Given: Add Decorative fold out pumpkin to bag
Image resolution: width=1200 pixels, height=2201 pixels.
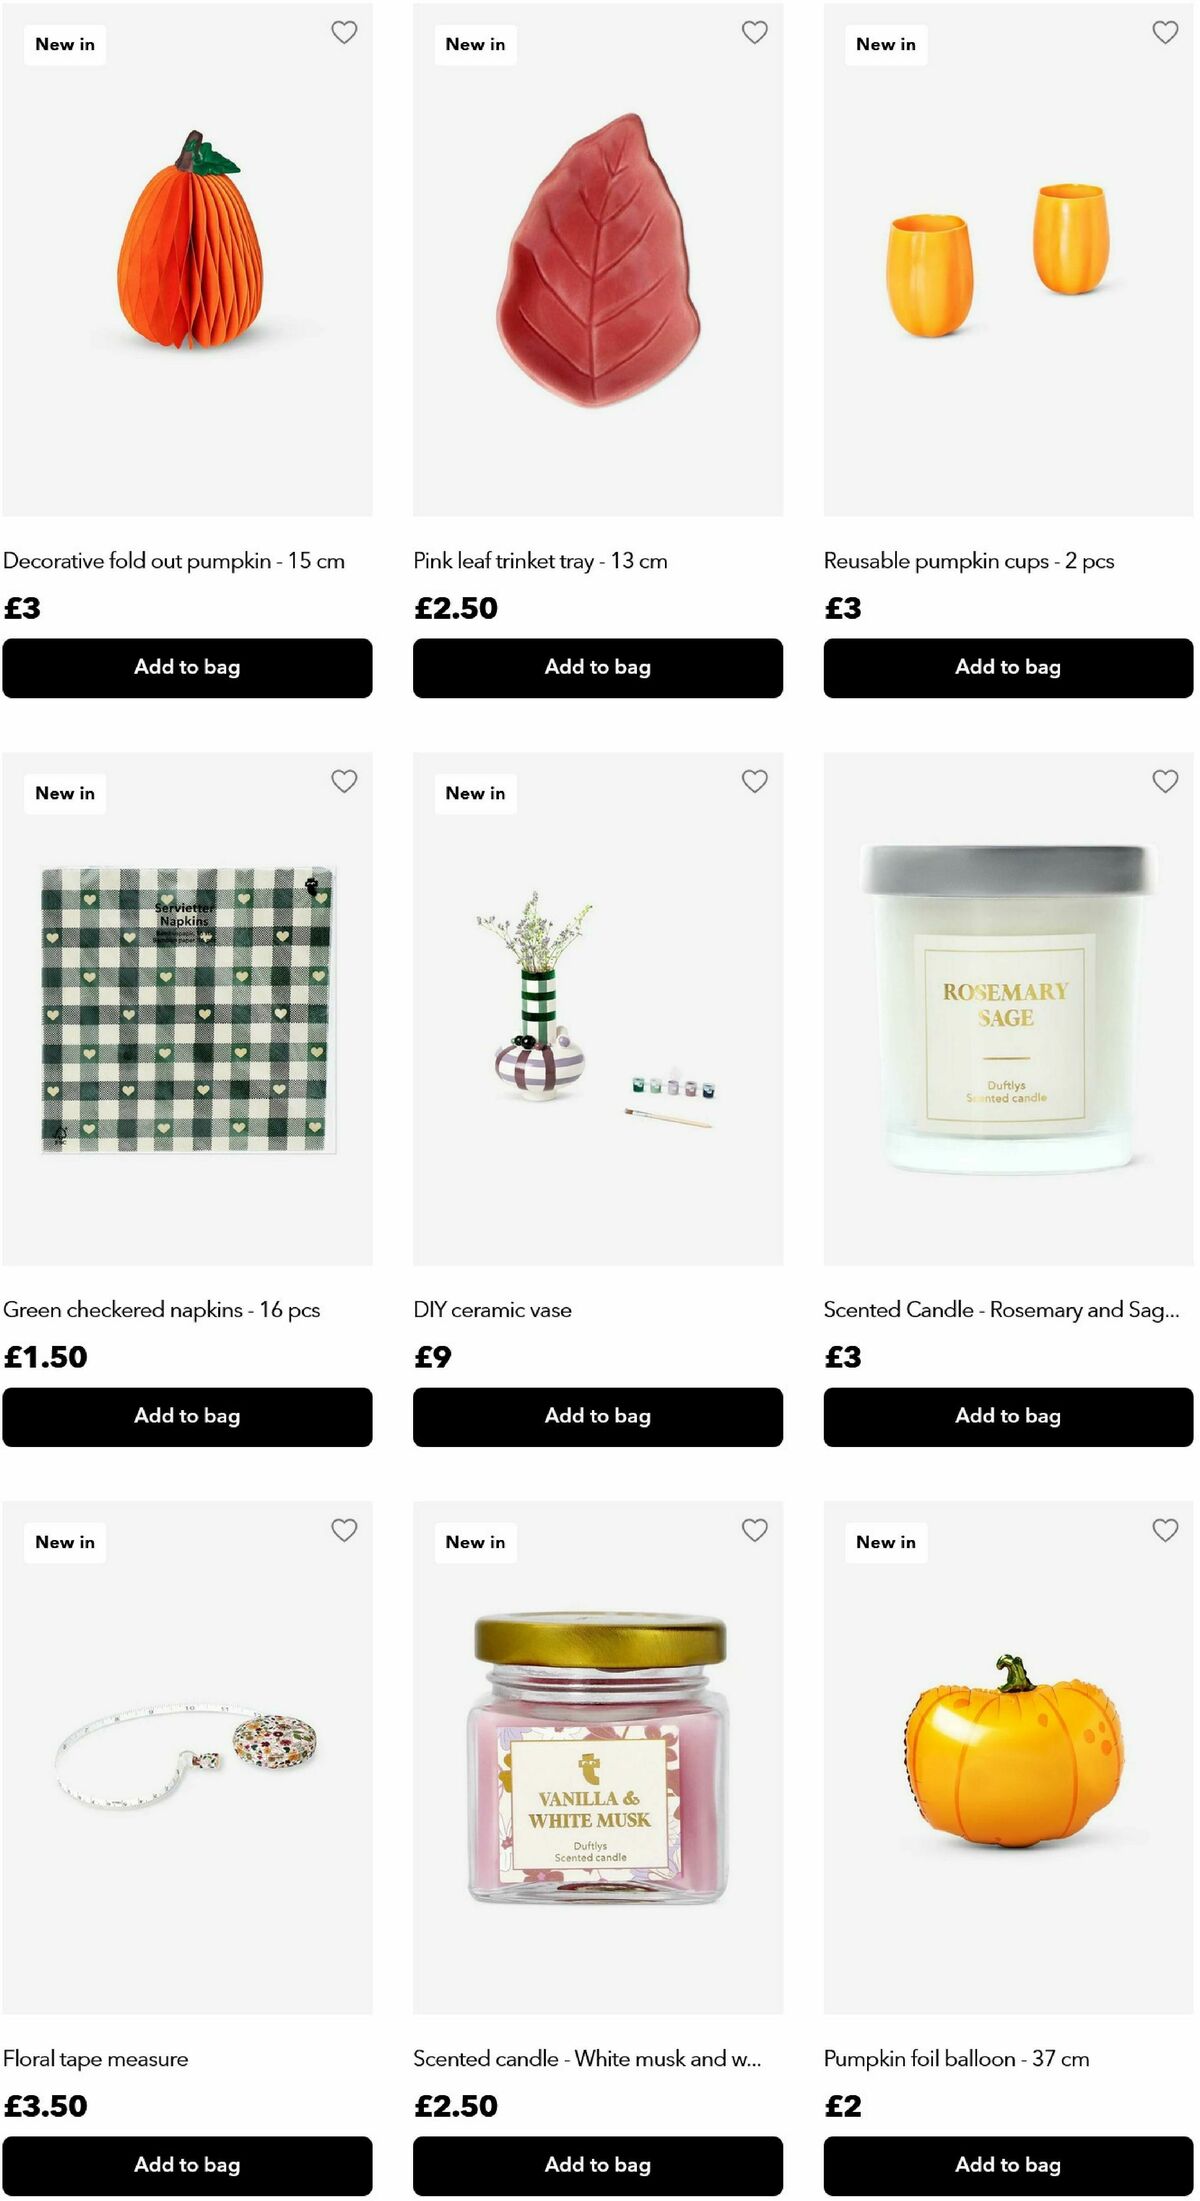Looking at the screenshot, I should pyautogui.click(x=187, y=668).
